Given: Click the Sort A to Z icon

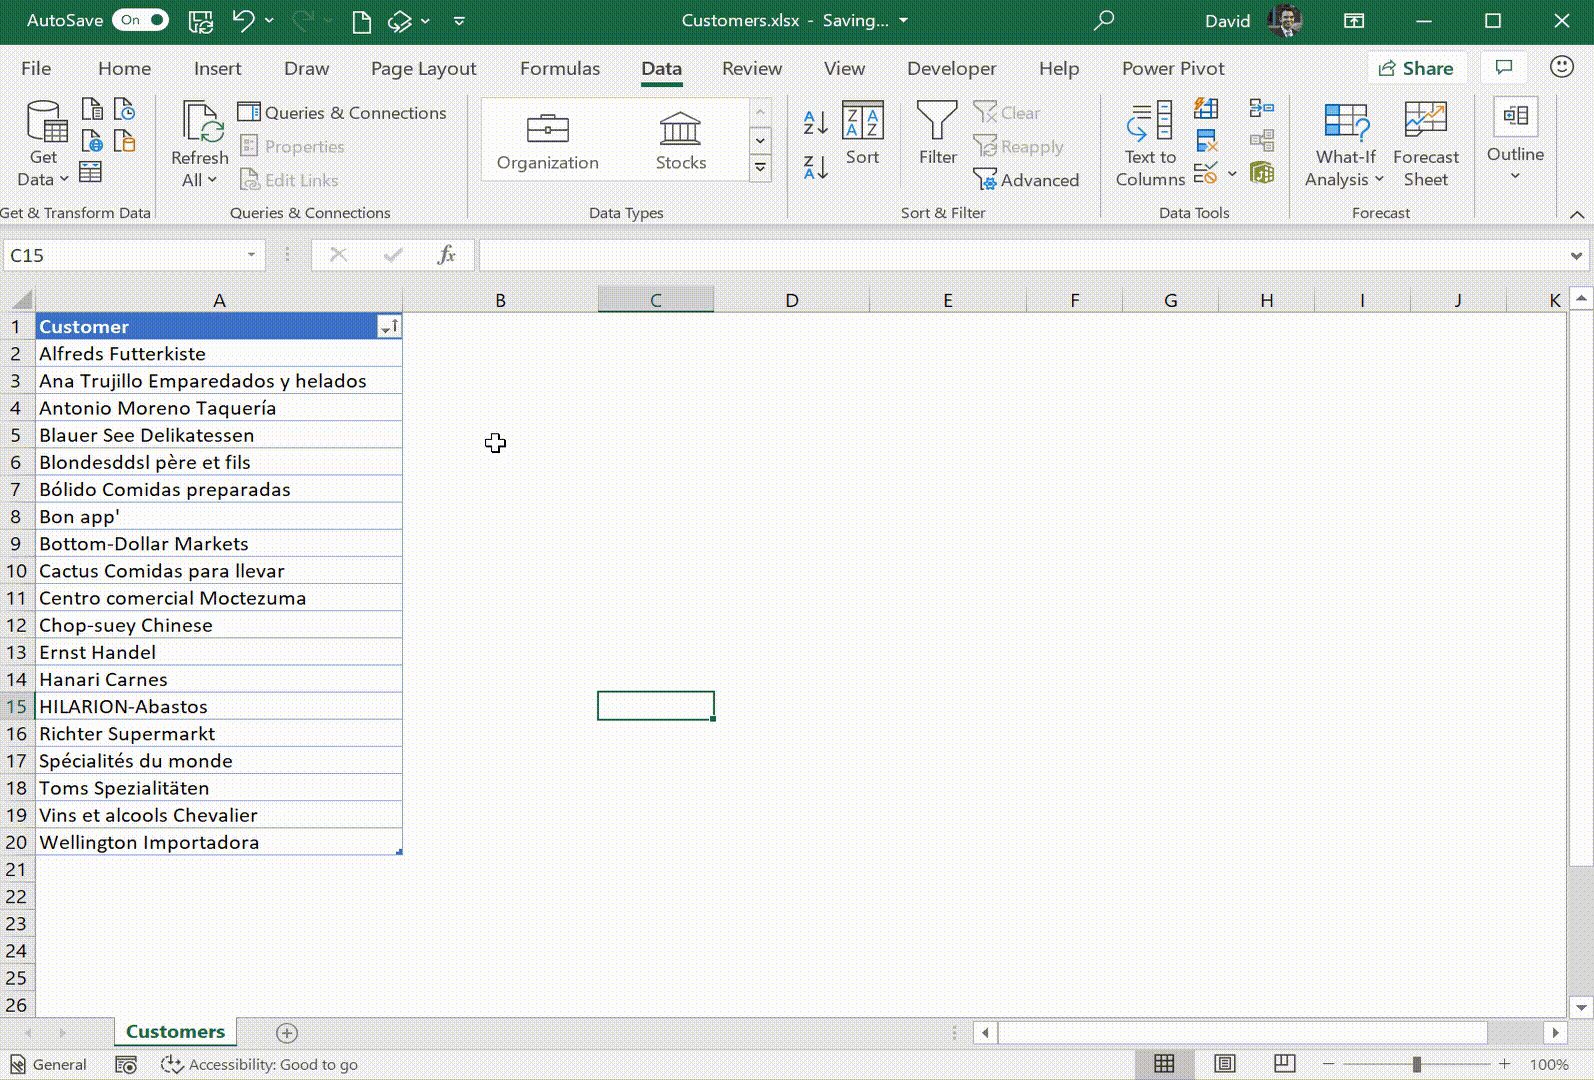Looking at the screenshot, I should coord(815,123).
